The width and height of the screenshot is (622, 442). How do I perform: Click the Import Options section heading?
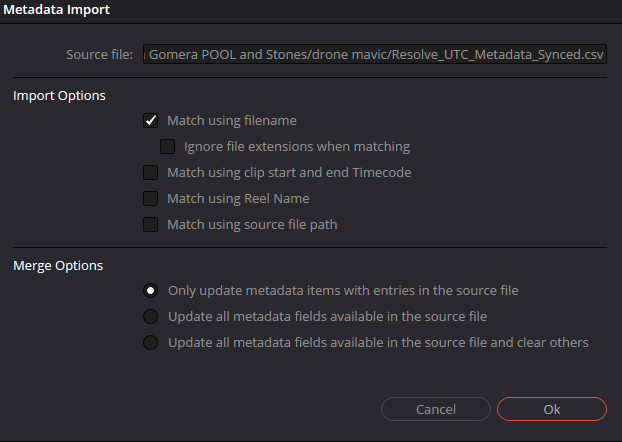59,96
